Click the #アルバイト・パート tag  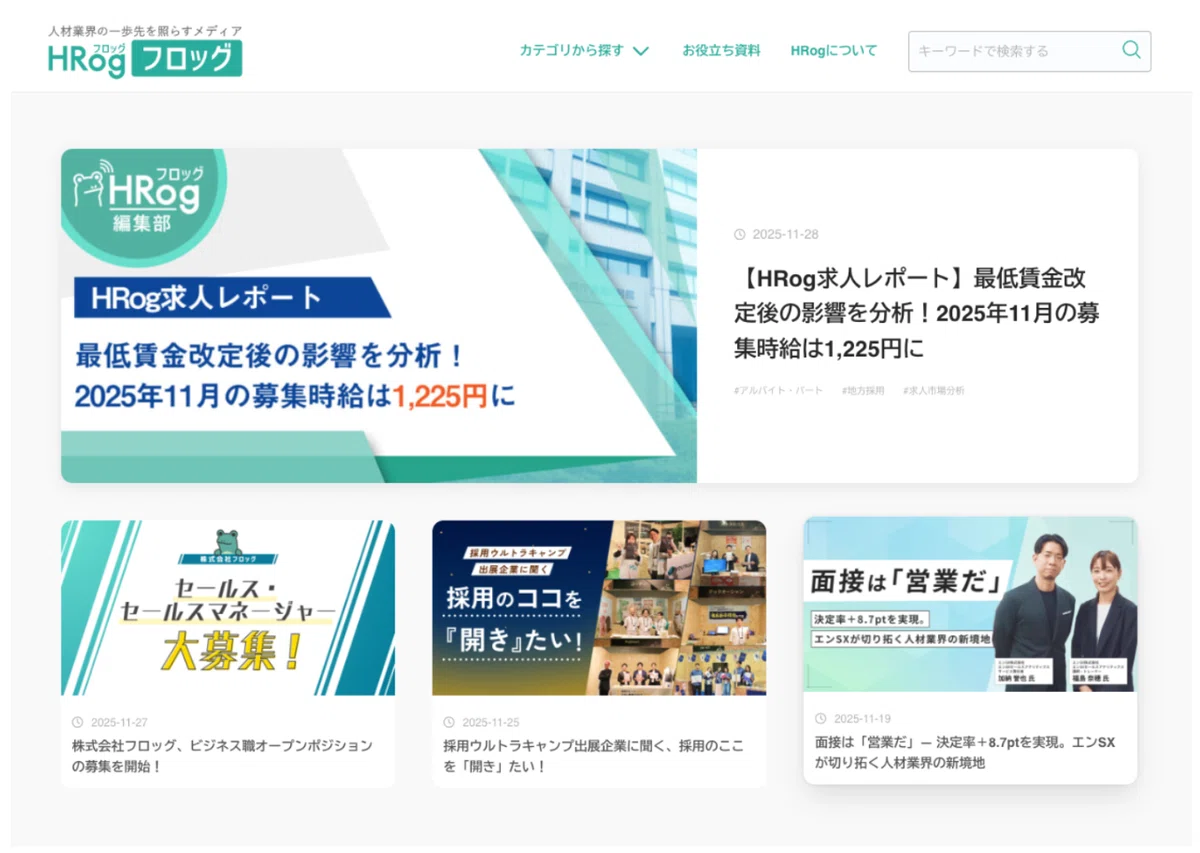pos(778,391)
